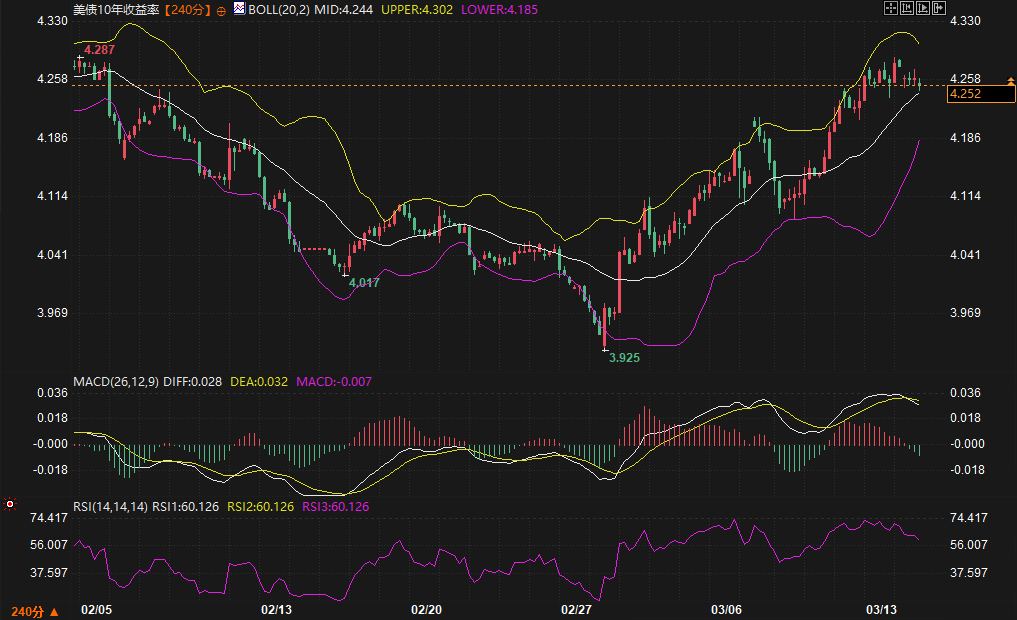
Task: Click the scroll-forward chart axis icon
Action: (923, 8)
